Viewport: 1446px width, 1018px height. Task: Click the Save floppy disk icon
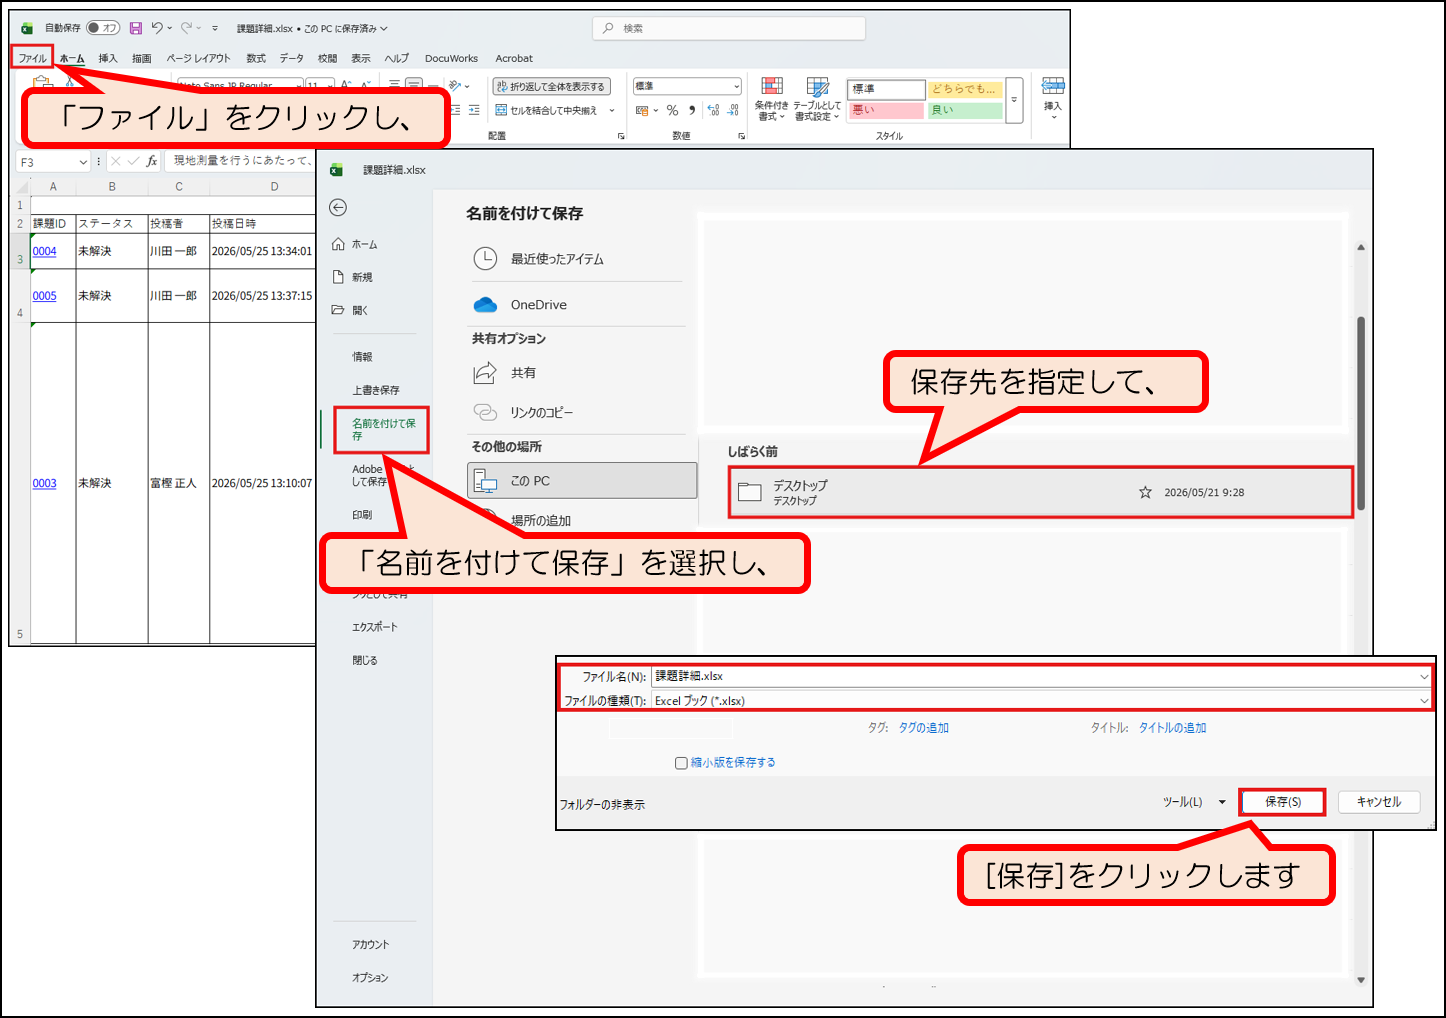136,28
